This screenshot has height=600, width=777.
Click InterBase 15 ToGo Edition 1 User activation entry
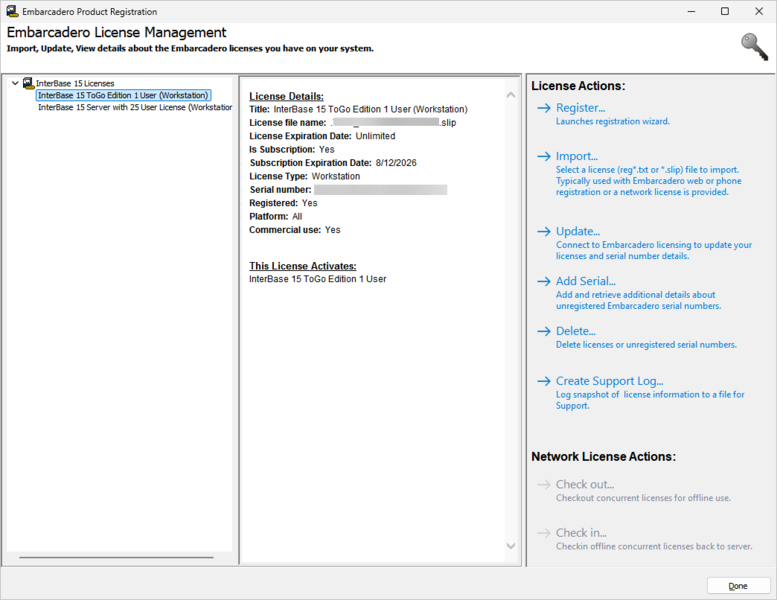pos(318,279)
